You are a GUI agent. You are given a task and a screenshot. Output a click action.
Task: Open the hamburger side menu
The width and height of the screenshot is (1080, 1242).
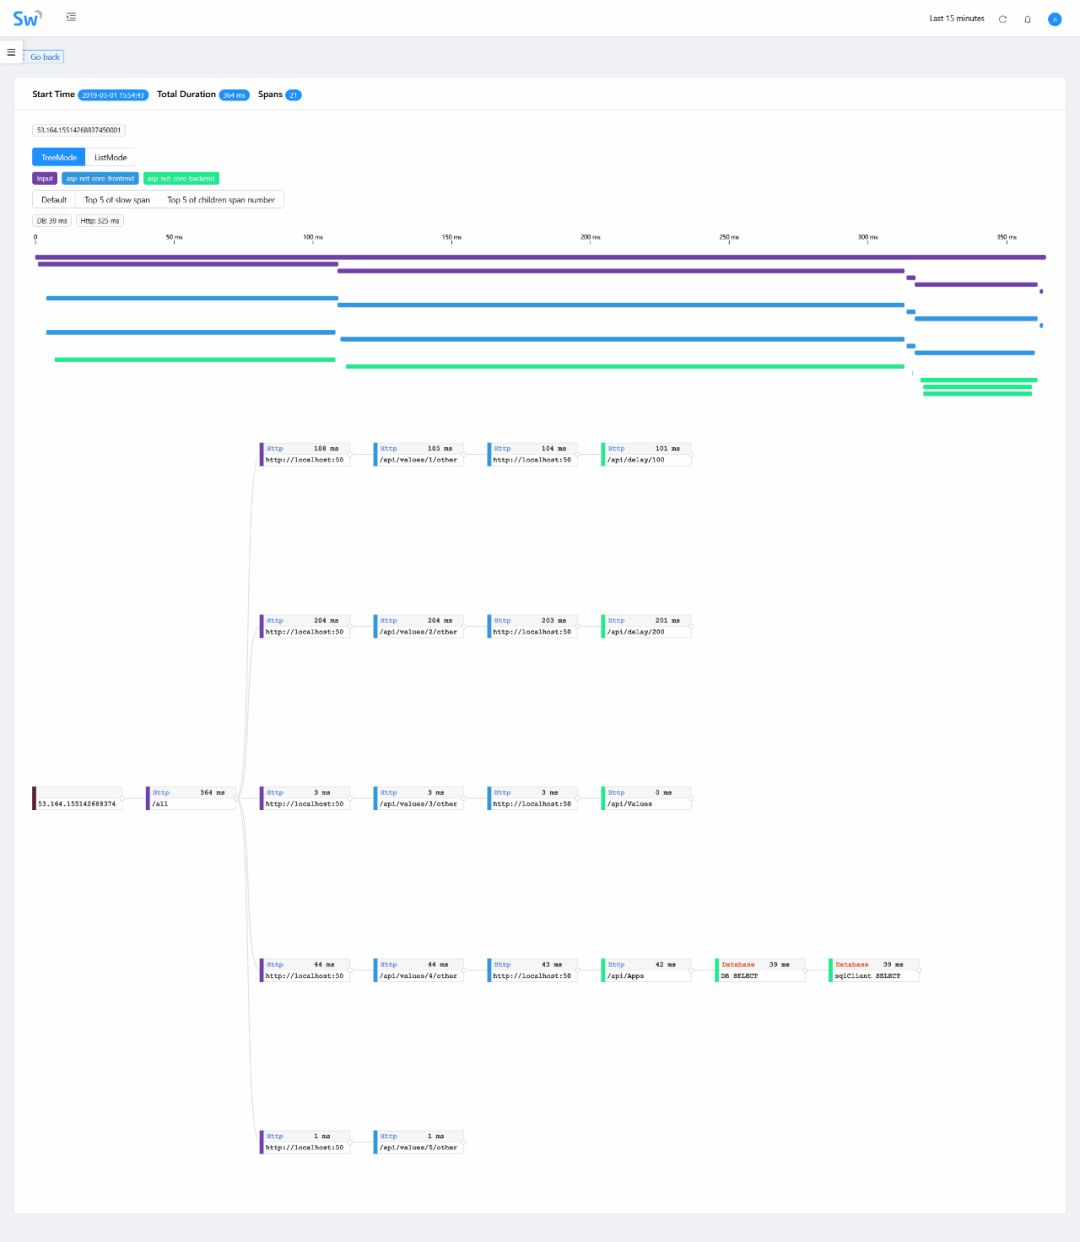click(x=11, y=52)
